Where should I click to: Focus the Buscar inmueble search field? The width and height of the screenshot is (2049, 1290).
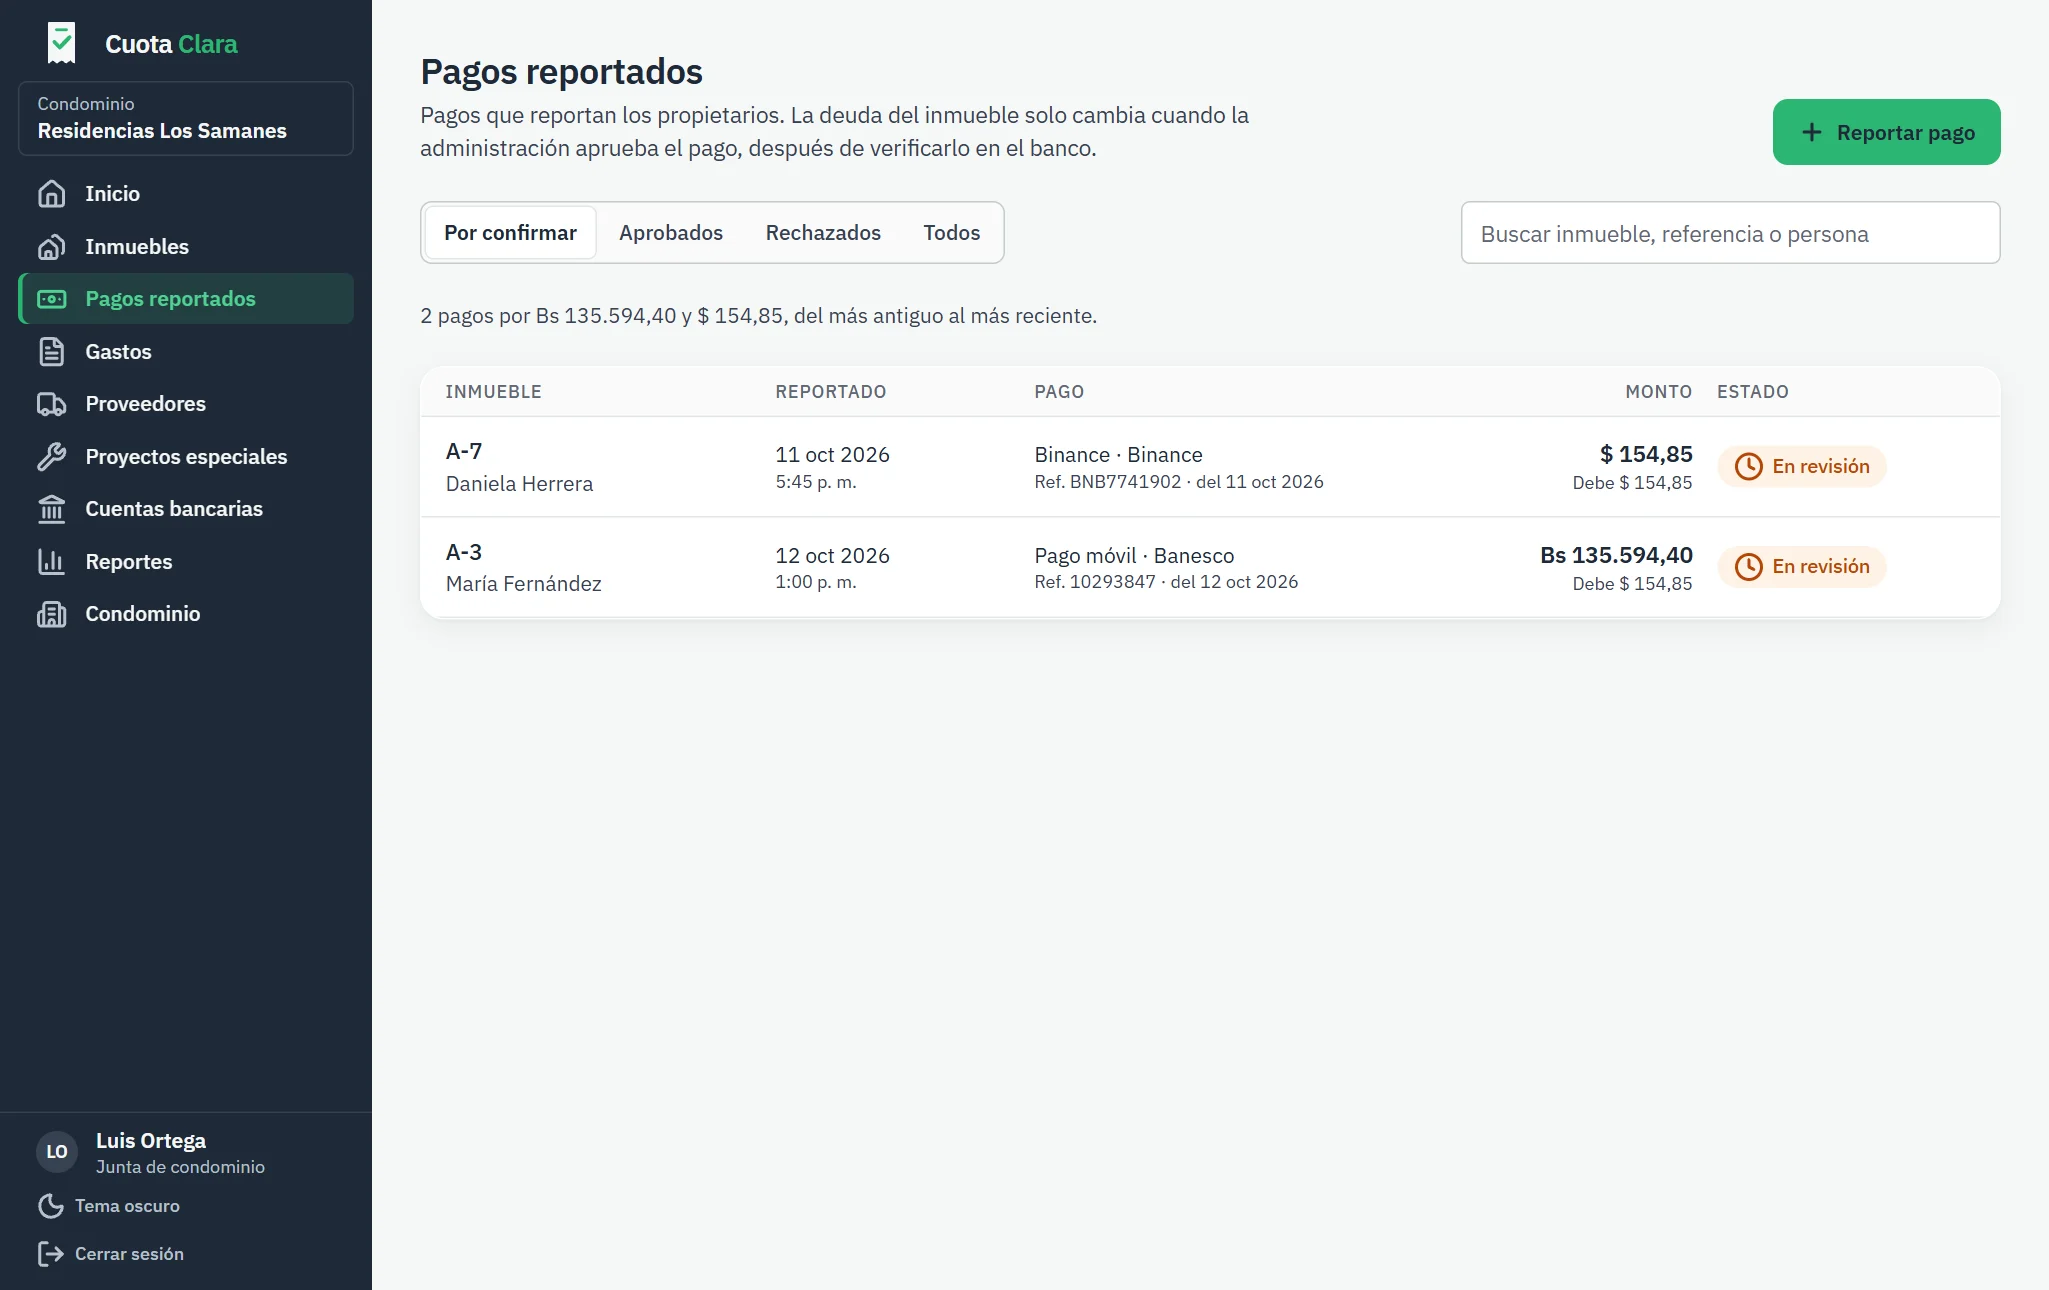[x=1730, y=233]
